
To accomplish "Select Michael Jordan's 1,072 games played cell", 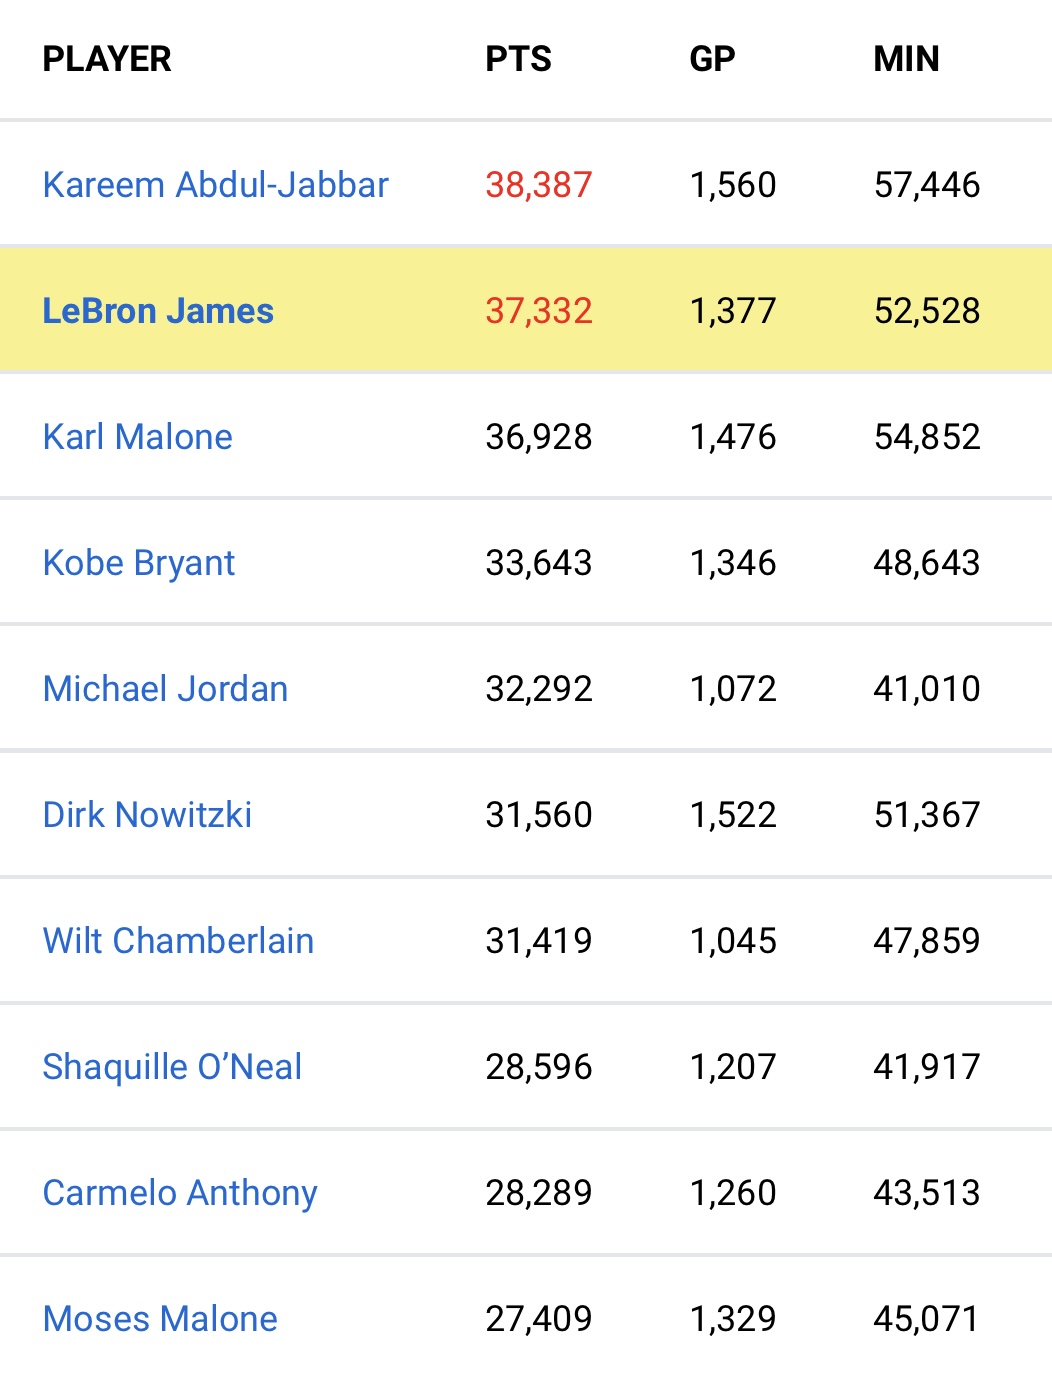I will pos(733,689).
